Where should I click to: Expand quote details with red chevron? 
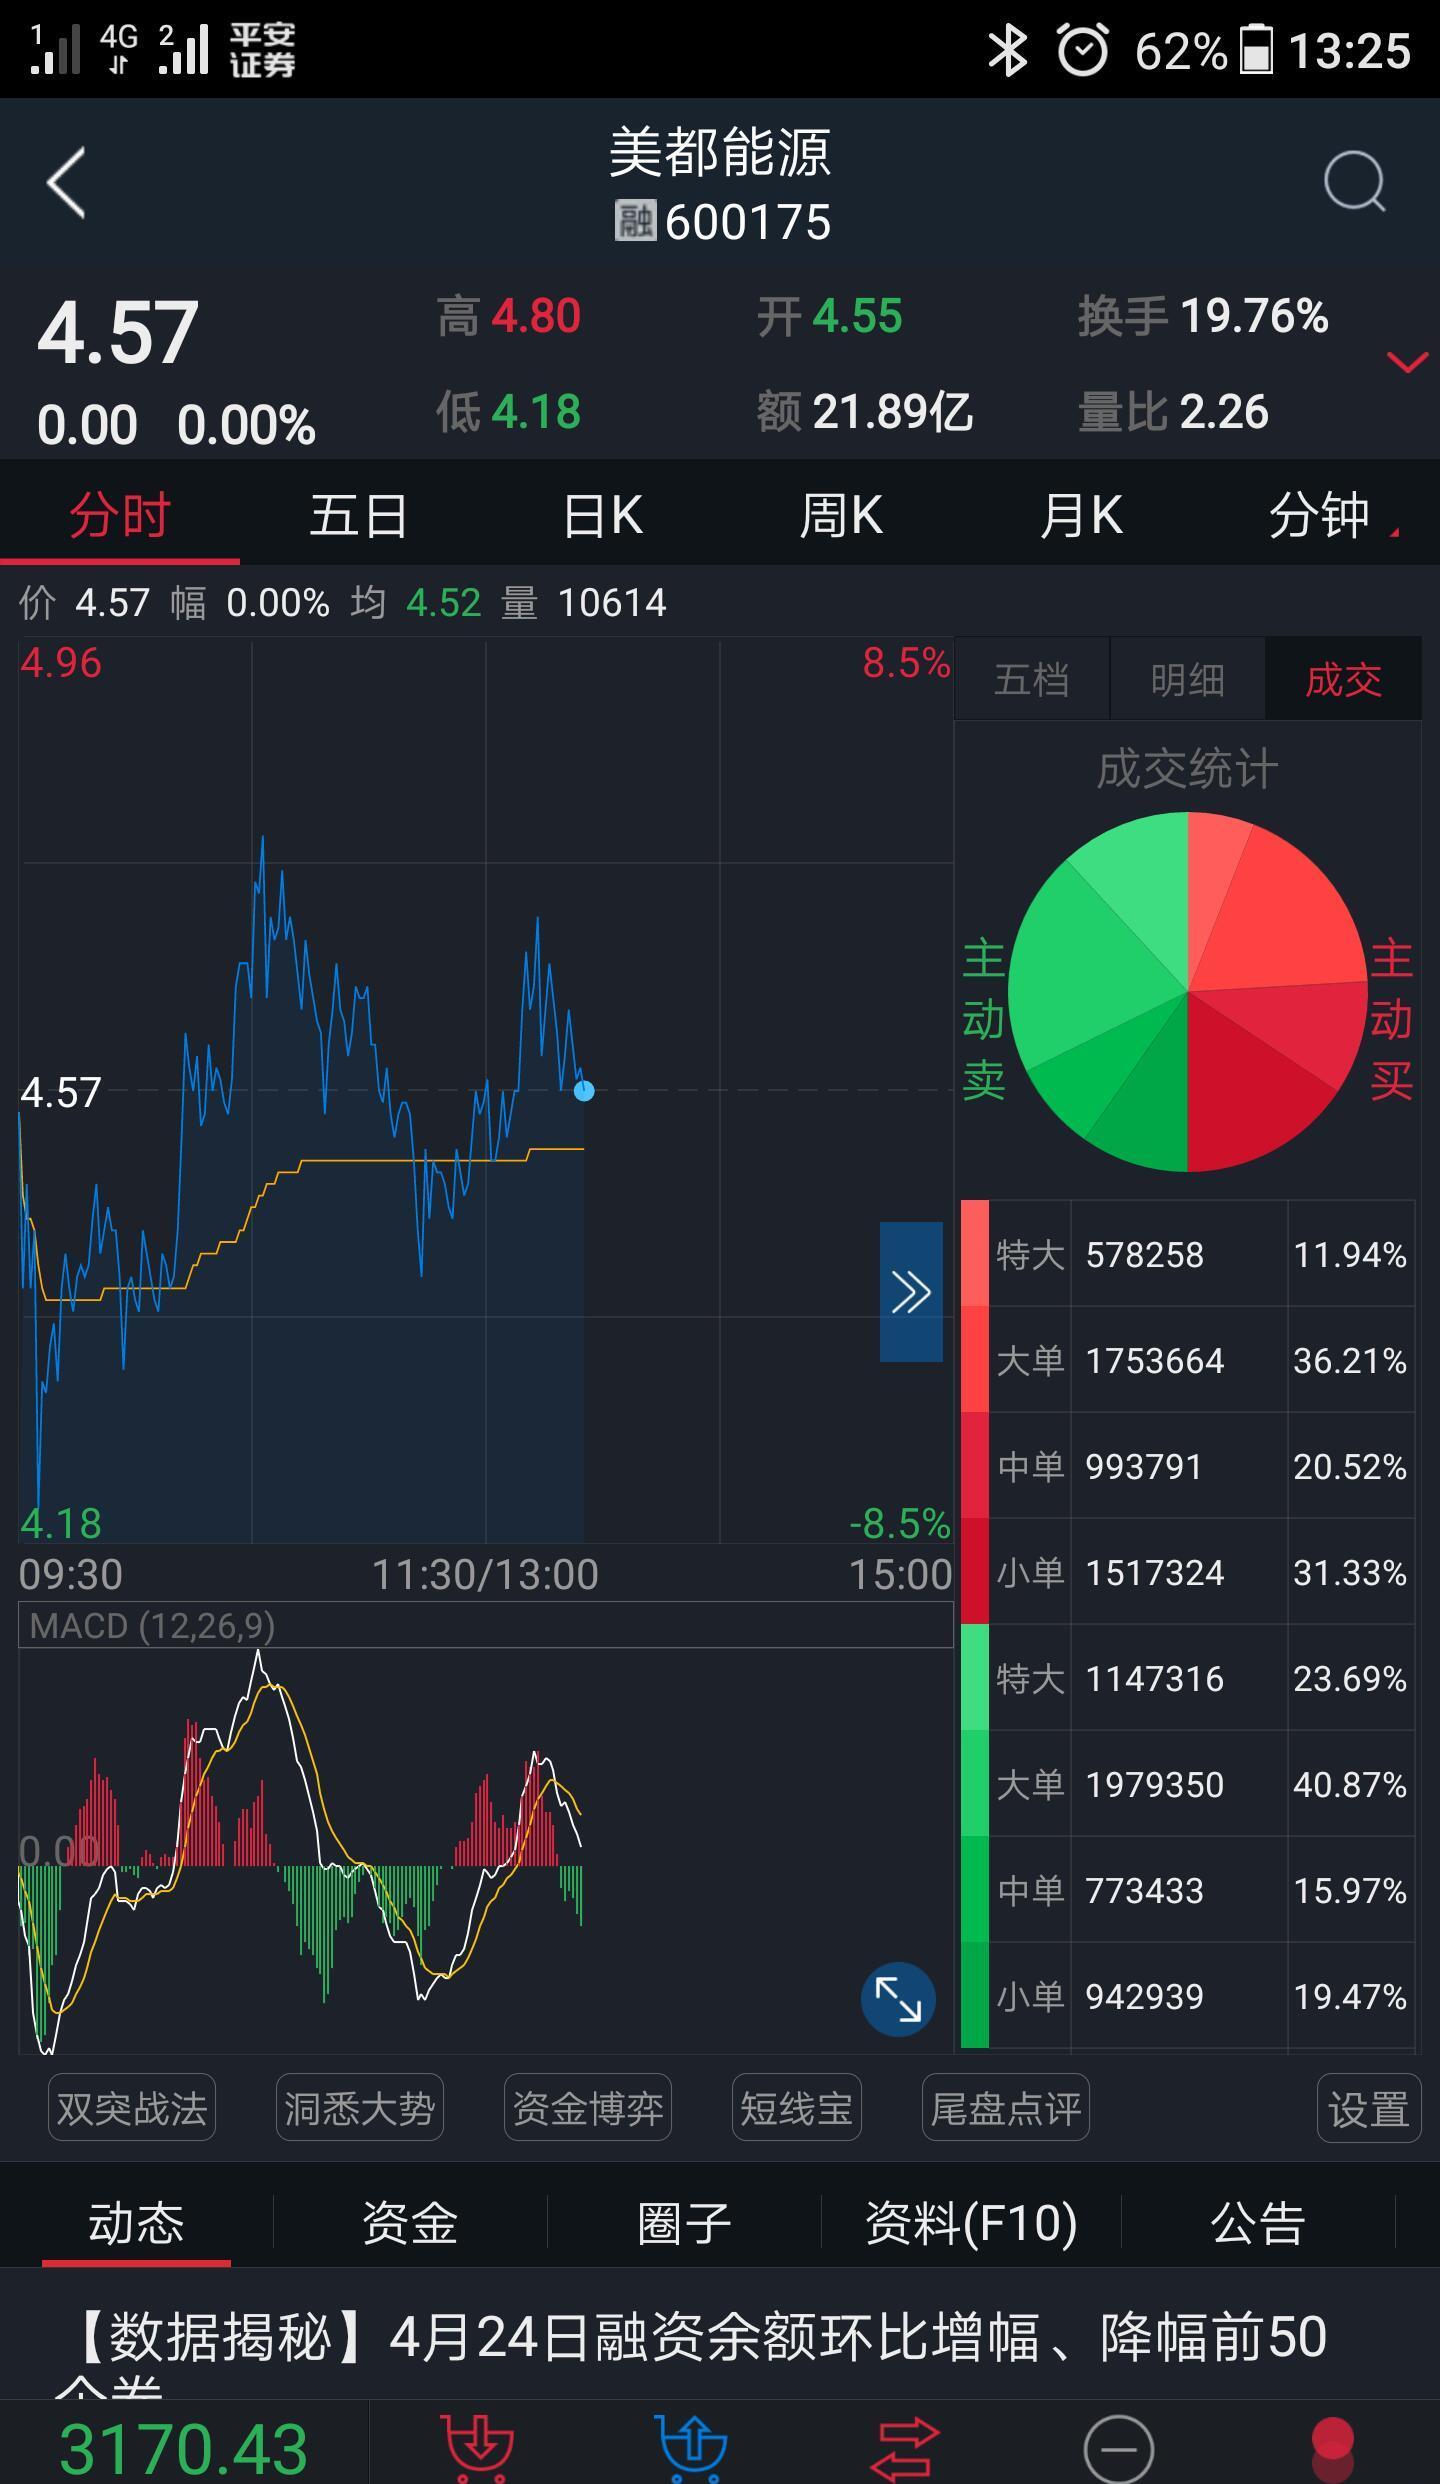coord(1407,362)
